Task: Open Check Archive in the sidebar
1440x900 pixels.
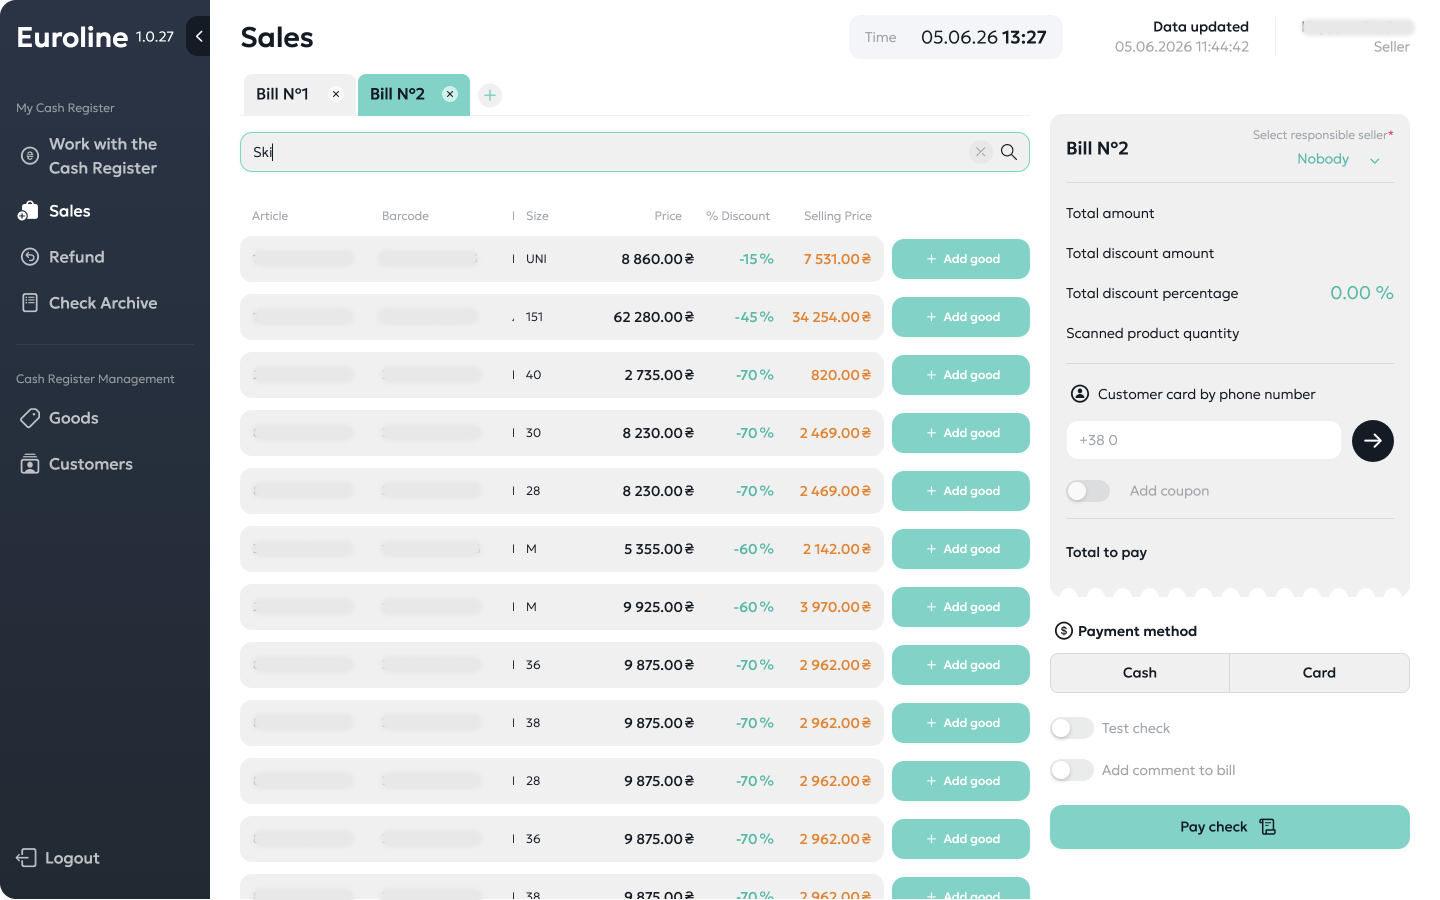Action: [x=89, y=303]
